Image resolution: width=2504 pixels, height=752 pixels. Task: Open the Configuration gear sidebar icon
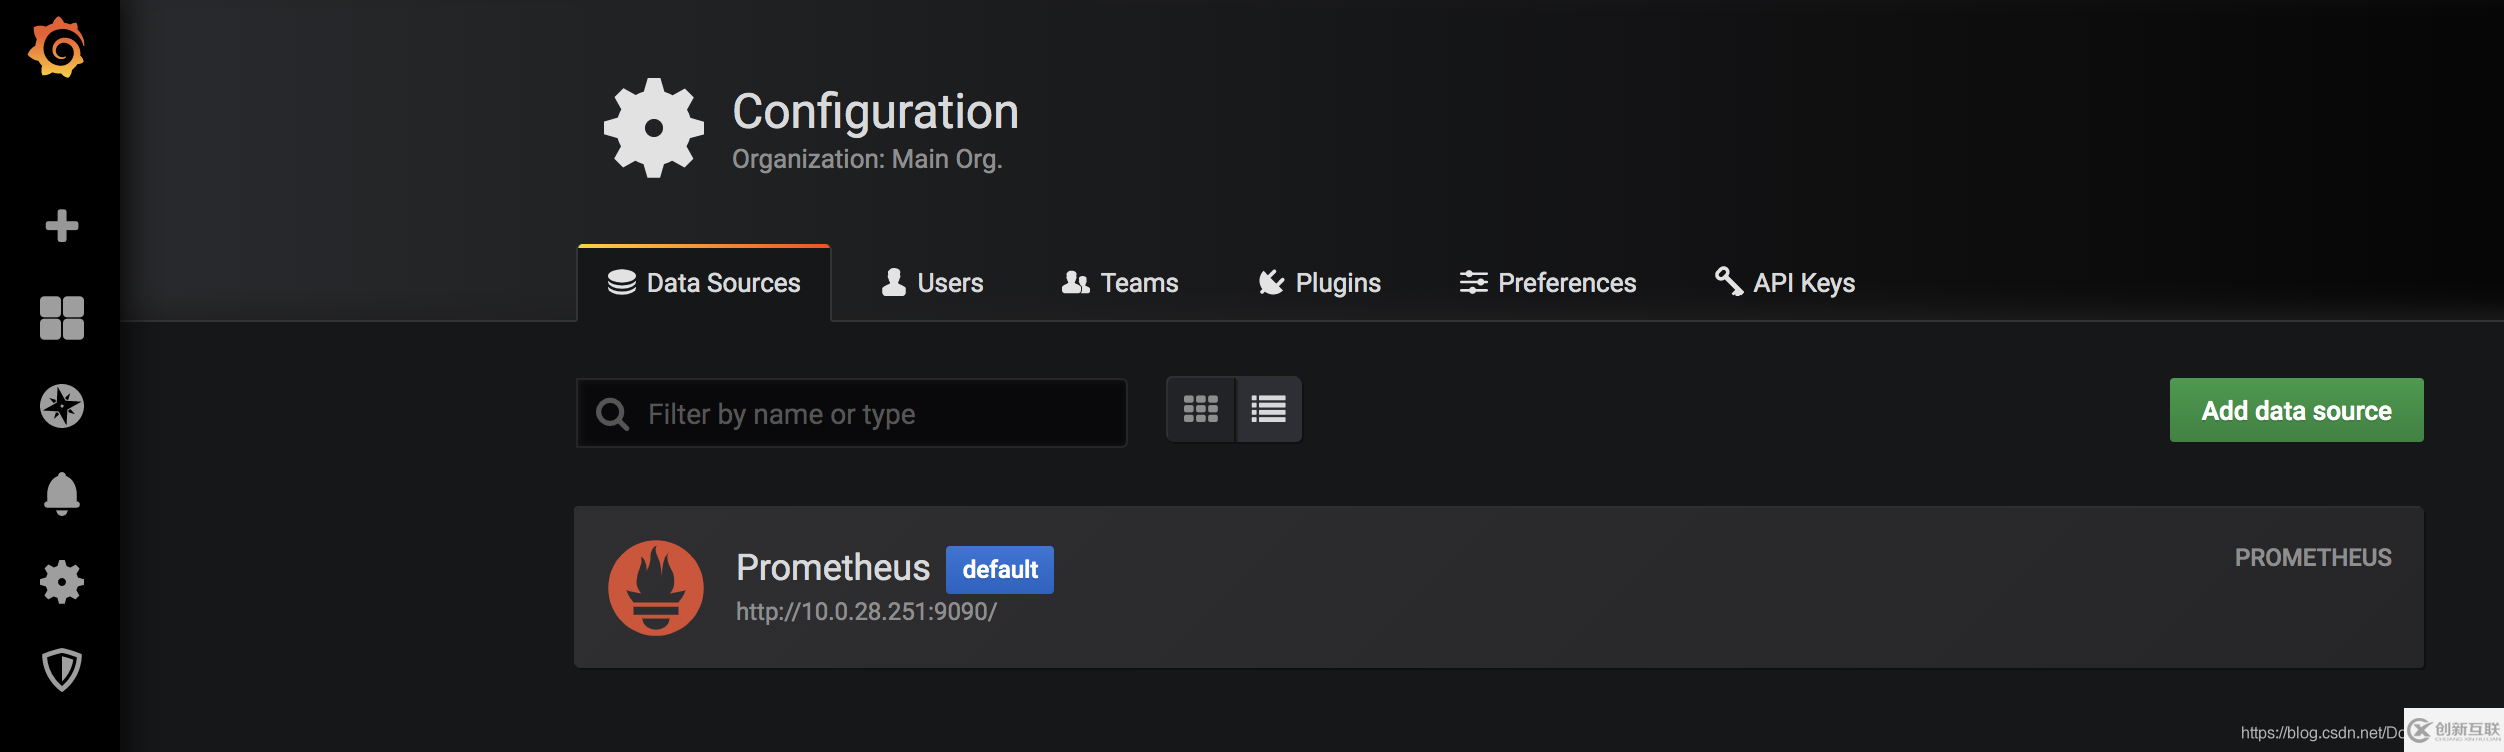62,581
